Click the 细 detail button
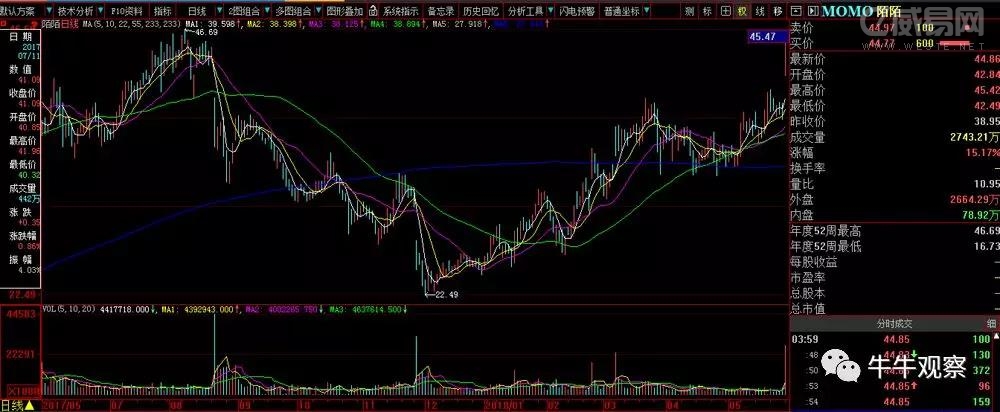 pos(992,324)
